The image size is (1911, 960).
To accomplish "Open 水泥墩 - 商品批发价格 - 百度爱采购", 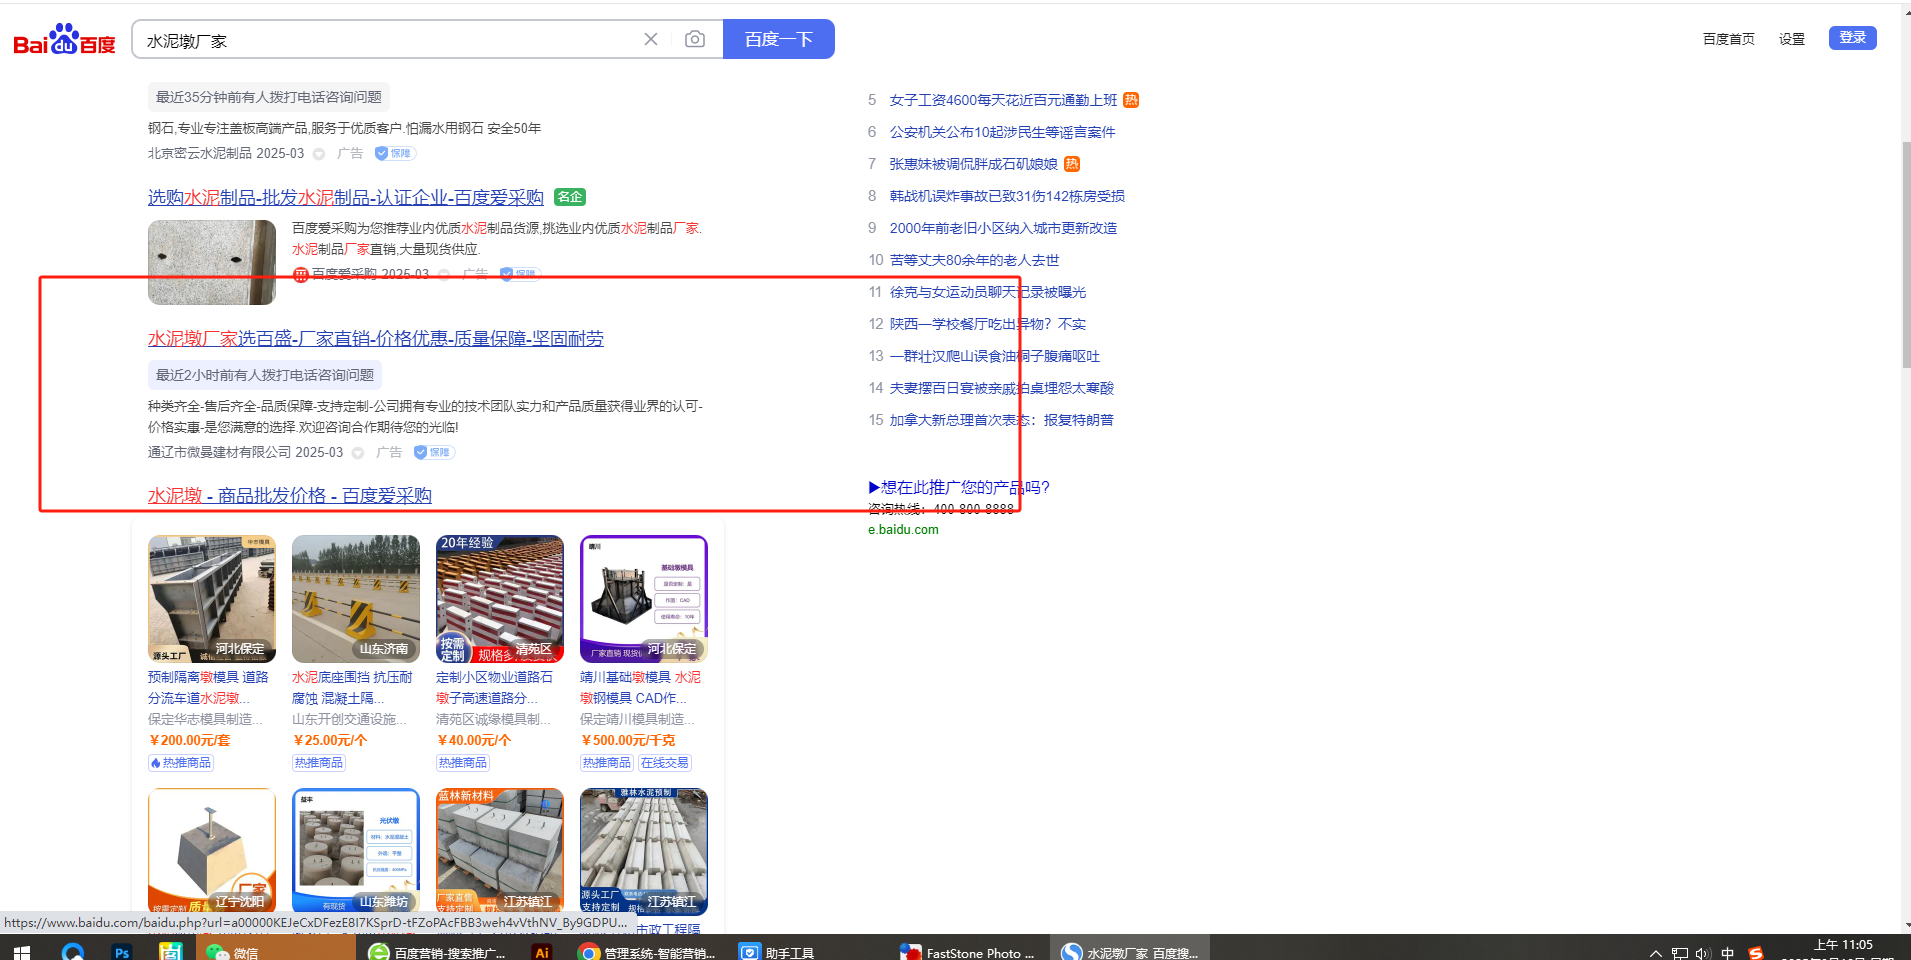I will tap(290, 496).
